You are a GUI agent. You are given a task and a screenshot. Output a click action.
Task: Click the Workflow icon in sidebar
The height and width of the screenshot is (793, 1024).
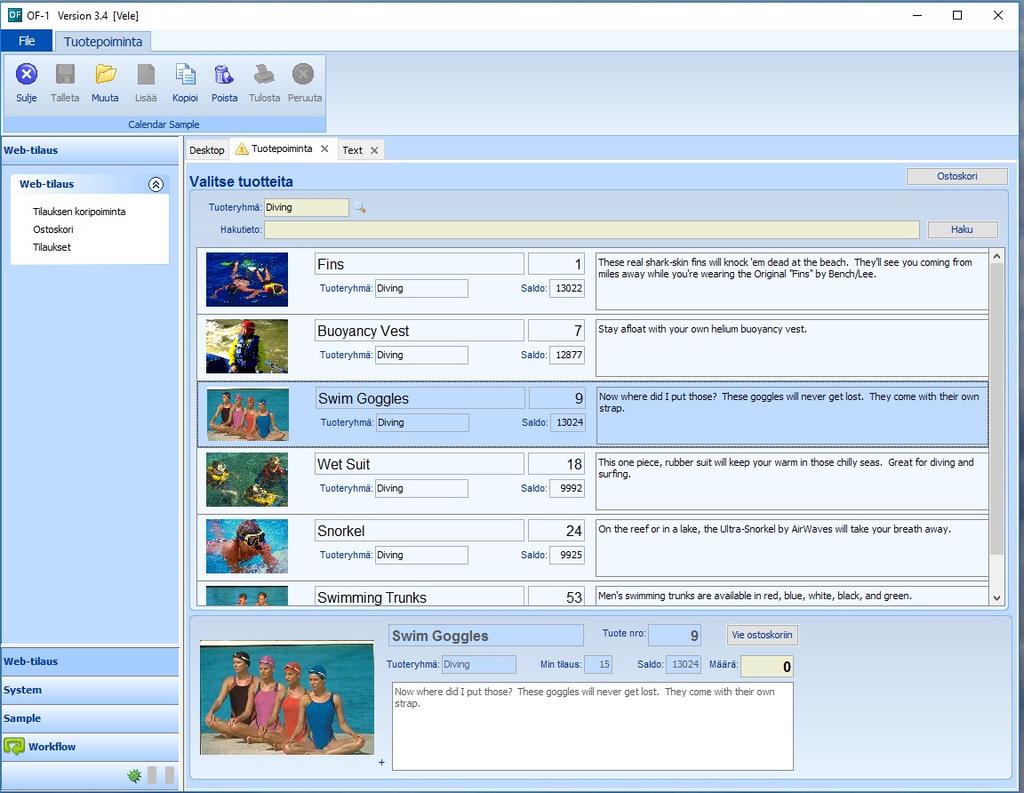[x=14, y=746]
